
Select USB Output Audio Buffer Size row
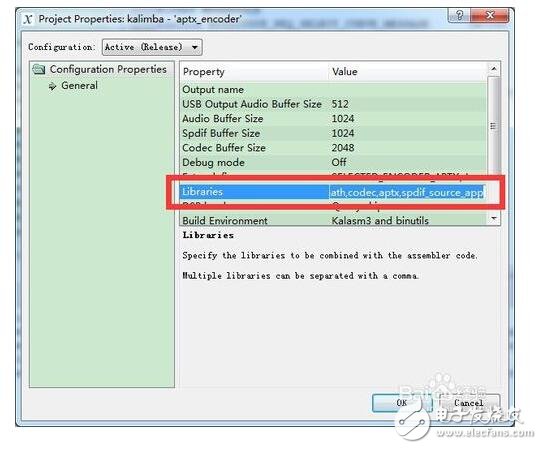[334, 104]
